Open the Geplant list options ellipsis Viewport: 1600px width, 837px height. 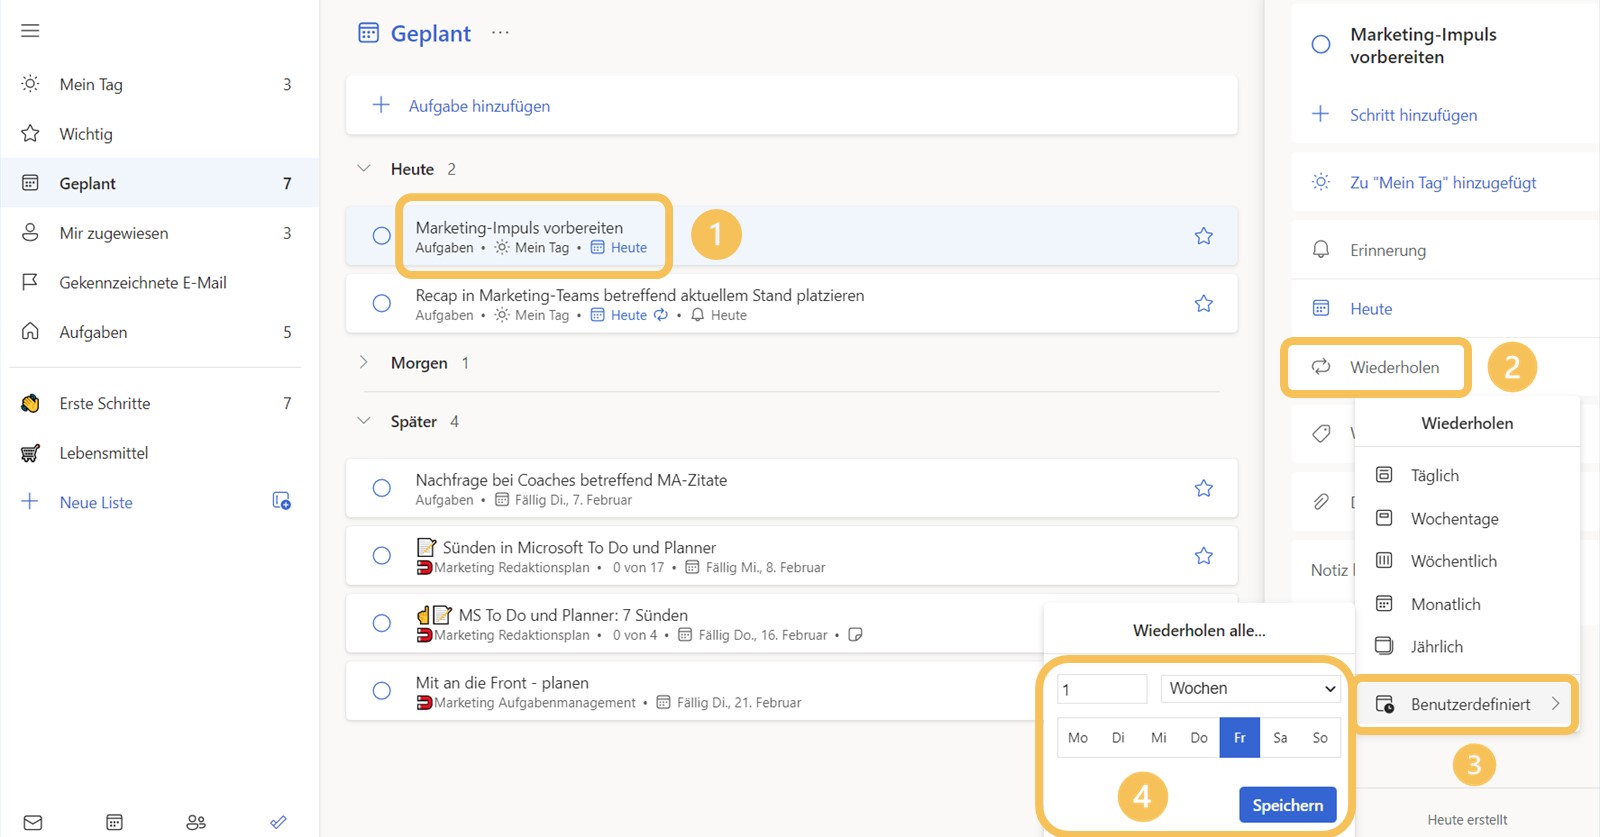500,33
